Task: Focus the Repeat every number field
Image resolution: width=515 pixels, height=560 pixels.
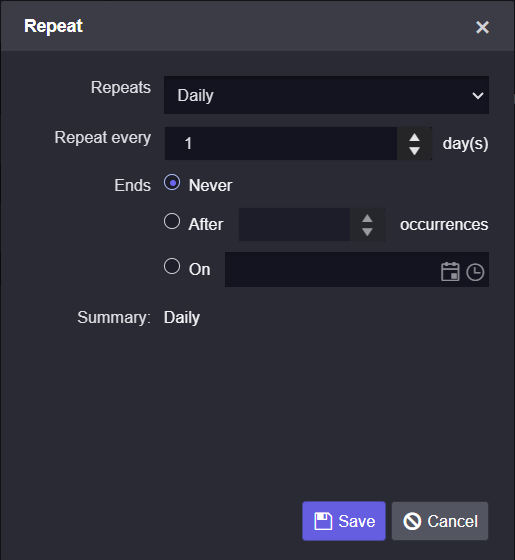Action: click(281, 144)
